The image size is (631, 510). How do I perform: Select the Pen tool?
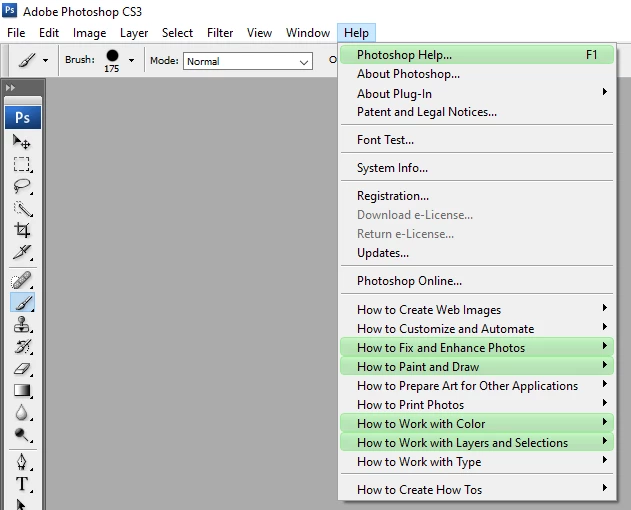coord(22,462)
